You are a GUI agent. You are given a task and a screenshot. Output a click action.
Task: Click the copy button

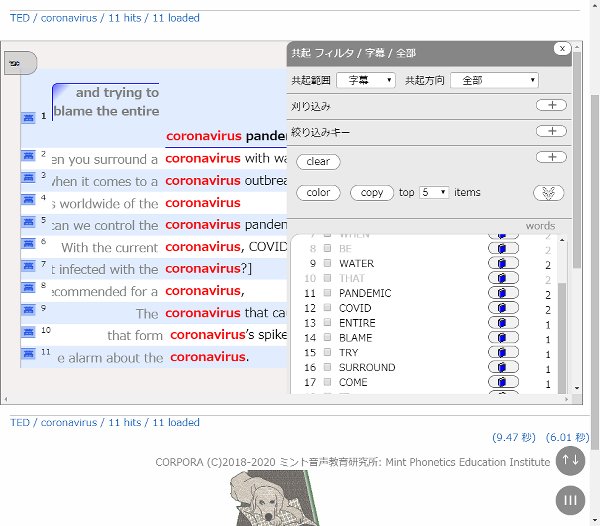(372, 192)
